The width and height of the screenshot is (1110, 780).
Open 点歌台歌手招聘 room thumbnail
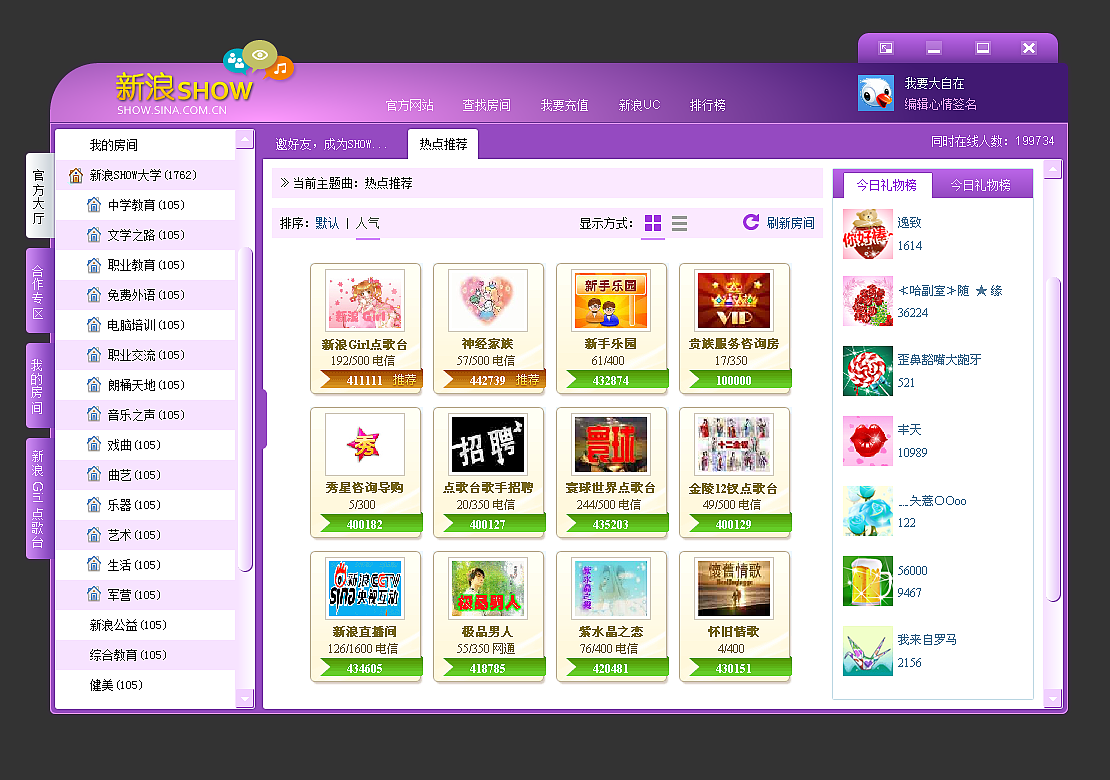488,445
